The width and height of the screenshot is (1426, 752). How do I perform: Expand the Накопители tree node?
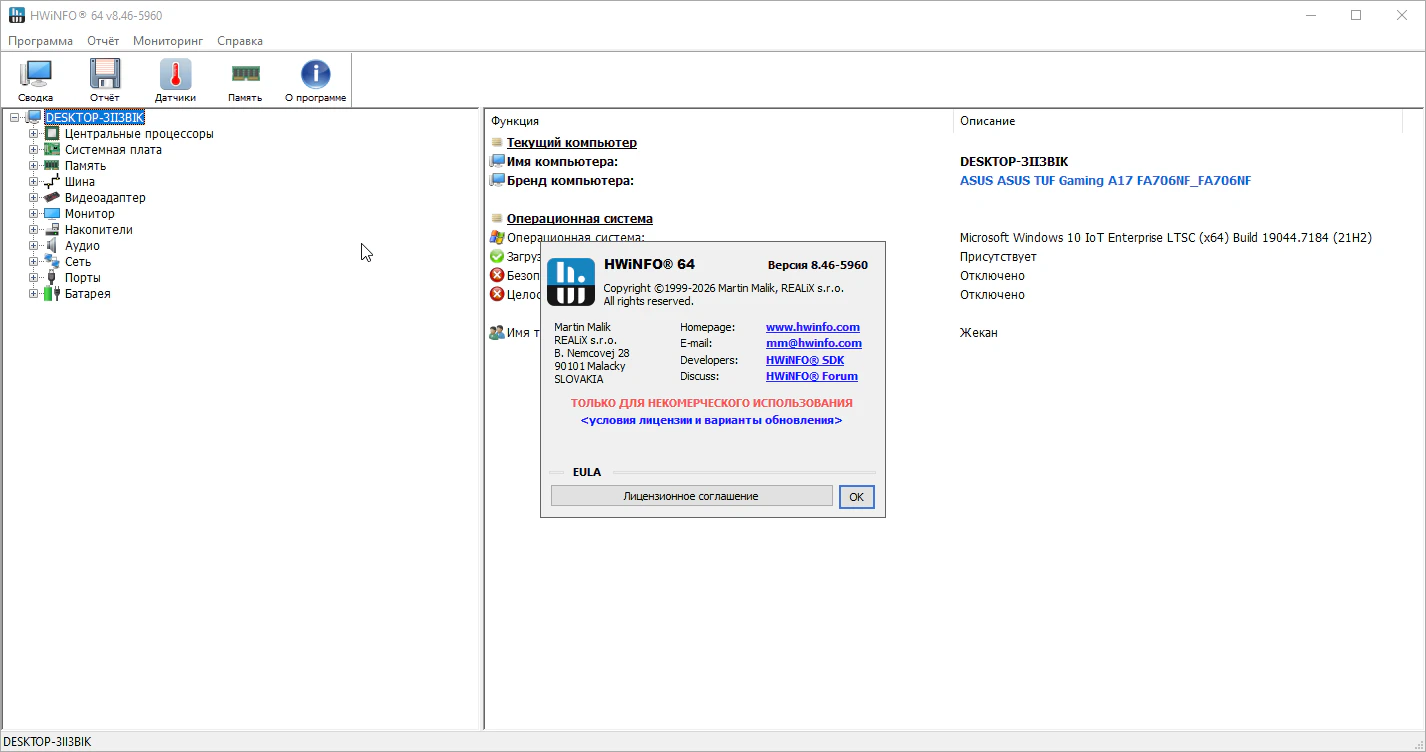(x=34, y=230)
